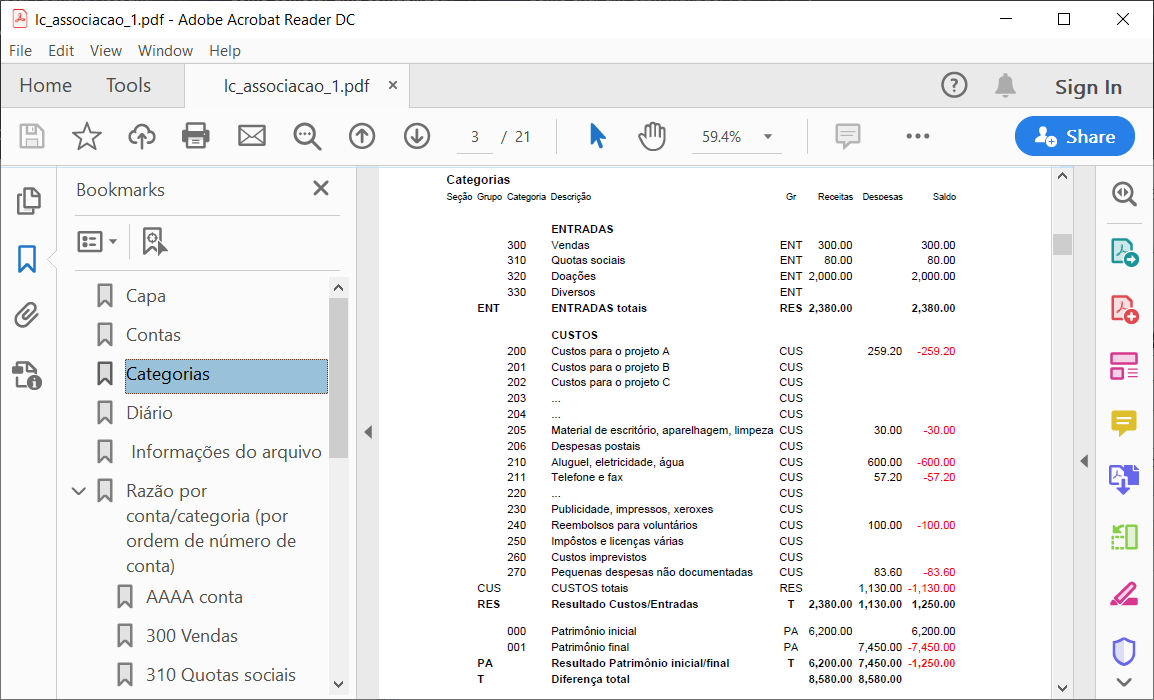Send file by email envelope icon

click(252, 136)
